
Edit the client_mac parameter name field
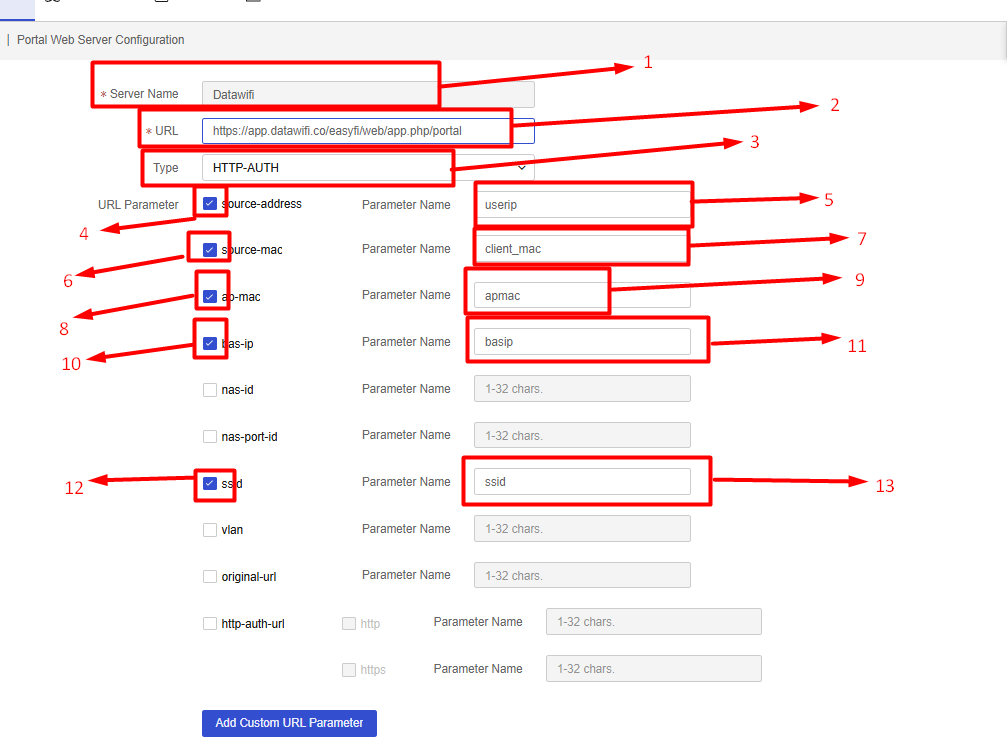tap(582, 248)
